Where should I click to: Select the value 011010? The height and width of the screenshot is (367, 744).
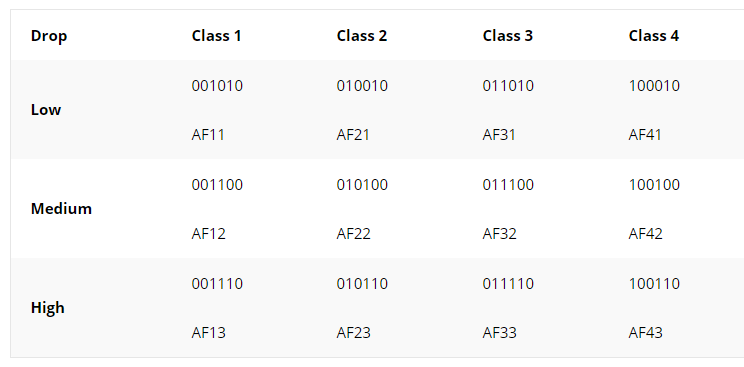tap(508, 86)
